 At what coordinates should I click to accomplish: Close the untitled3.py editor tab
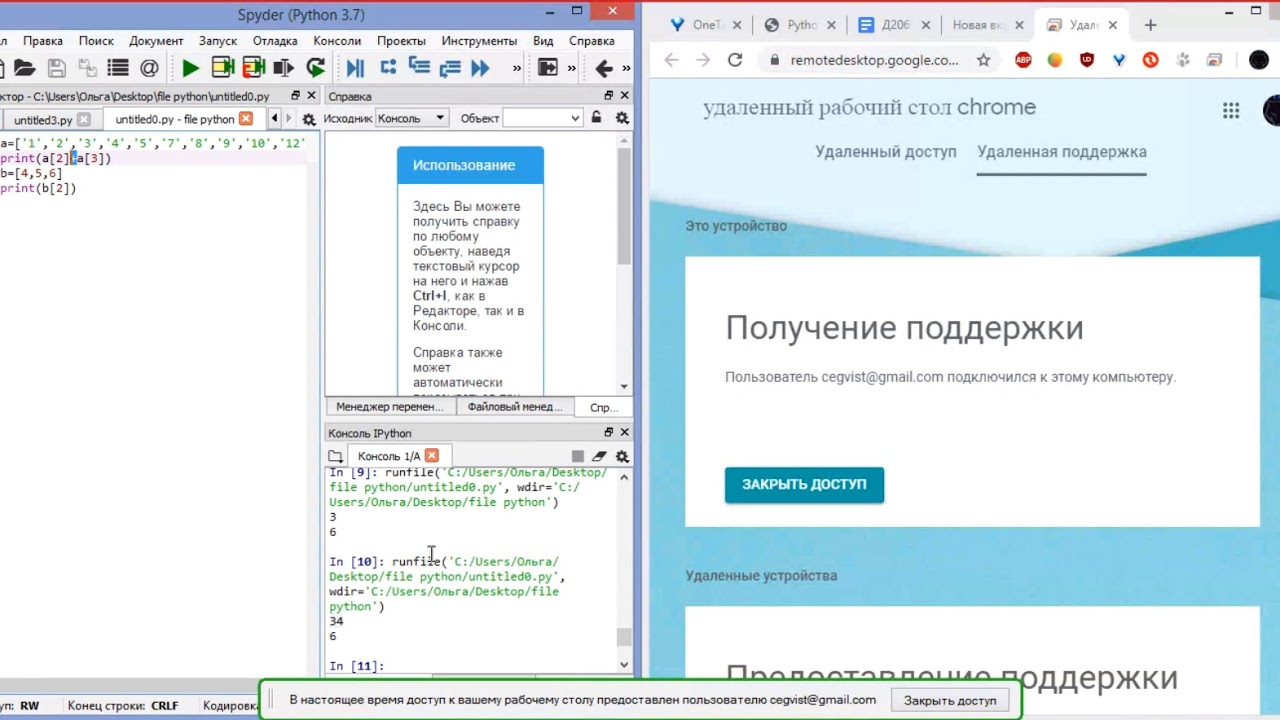tap(84, 119)
